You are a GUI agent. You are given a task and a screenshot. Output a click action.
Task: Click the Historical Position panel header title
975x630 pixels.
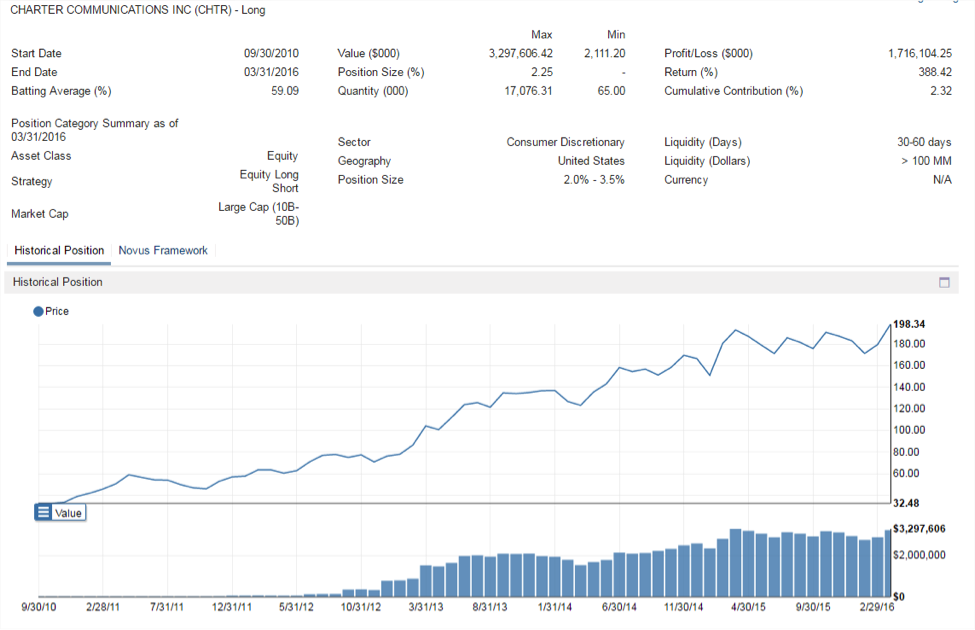pos(57,282)
